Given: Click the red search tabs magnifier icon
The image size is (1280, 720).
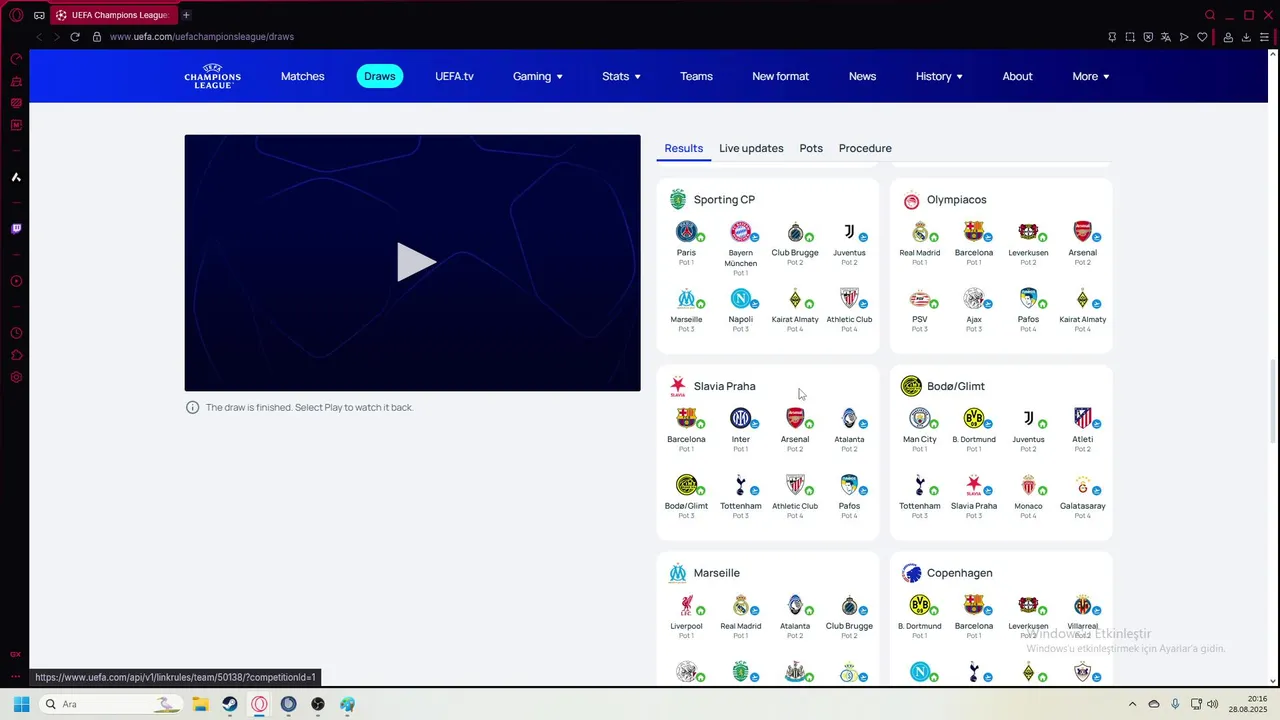Looking at the screenshot, I should tap(1210, 15).
